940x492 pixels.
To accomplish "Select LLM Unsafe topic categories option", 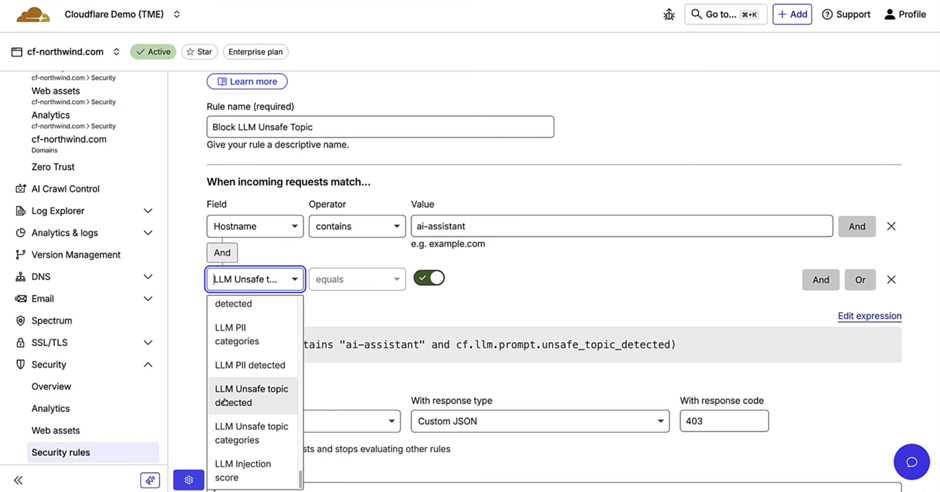I will (252, 433).
